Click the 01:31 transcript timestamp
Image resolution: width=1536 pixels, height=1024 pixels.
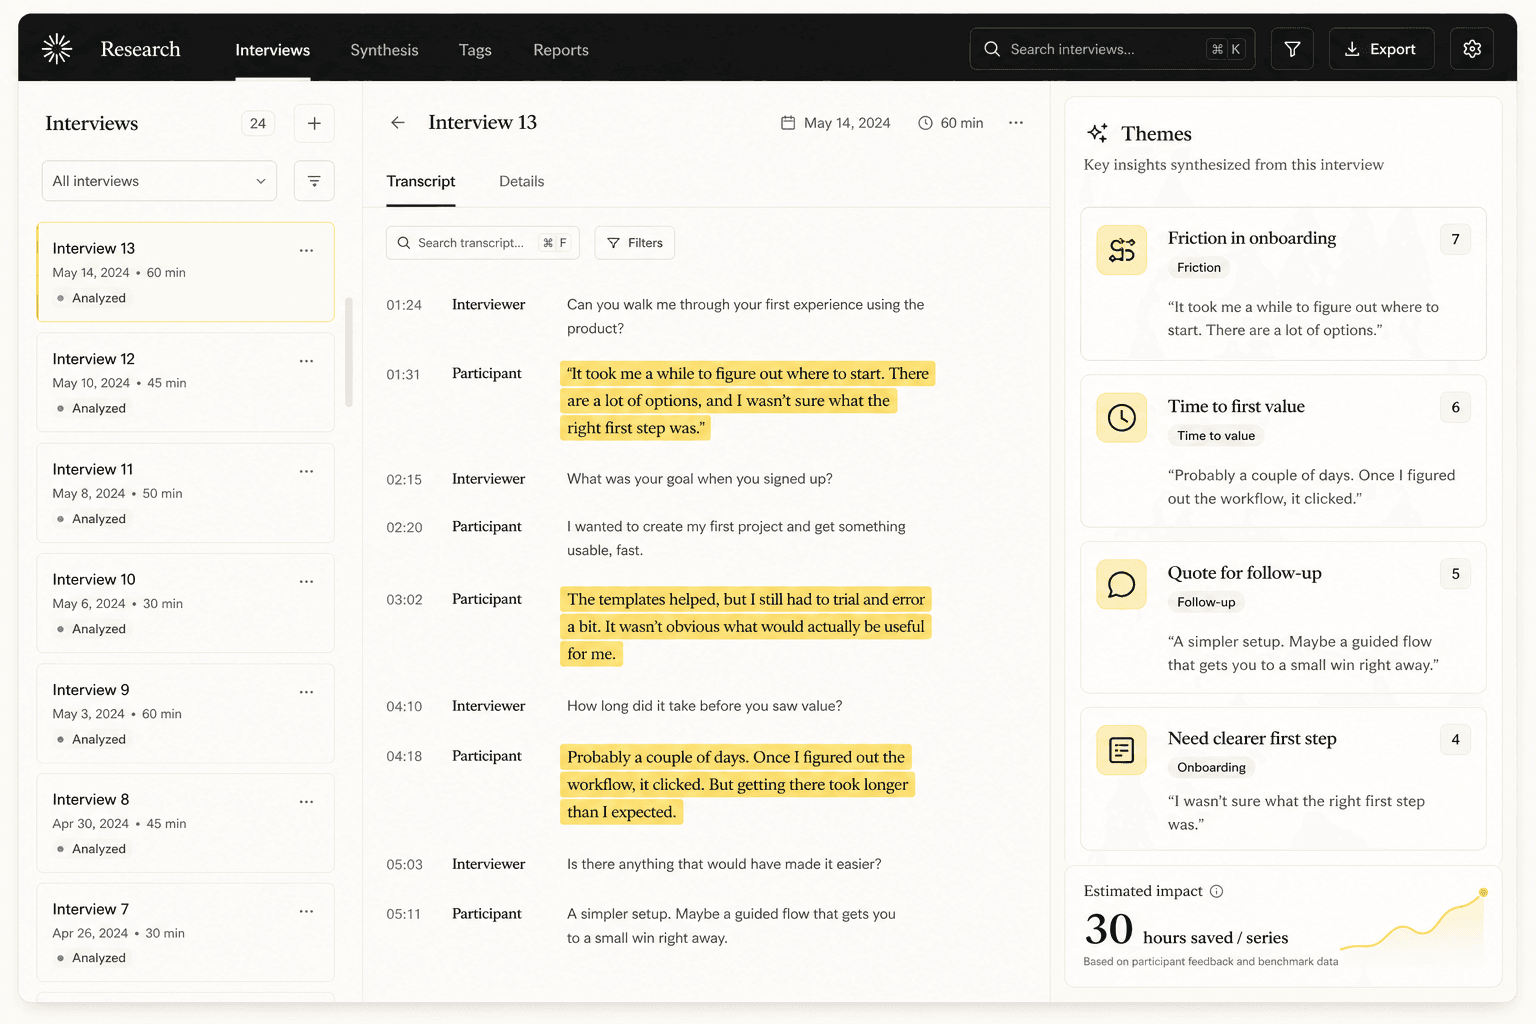pos(403,374)
